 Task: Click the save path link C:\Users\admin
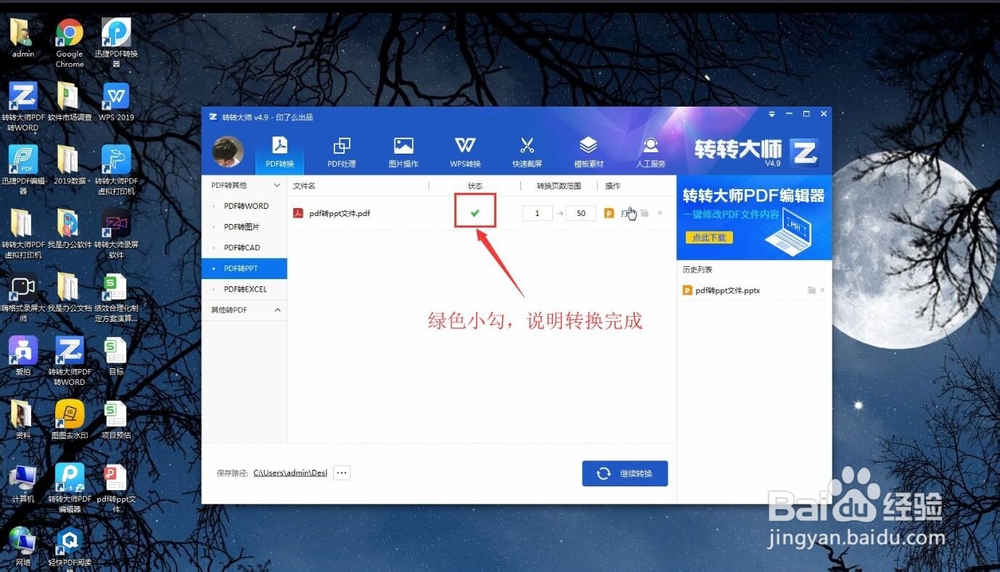pos(290,473)
